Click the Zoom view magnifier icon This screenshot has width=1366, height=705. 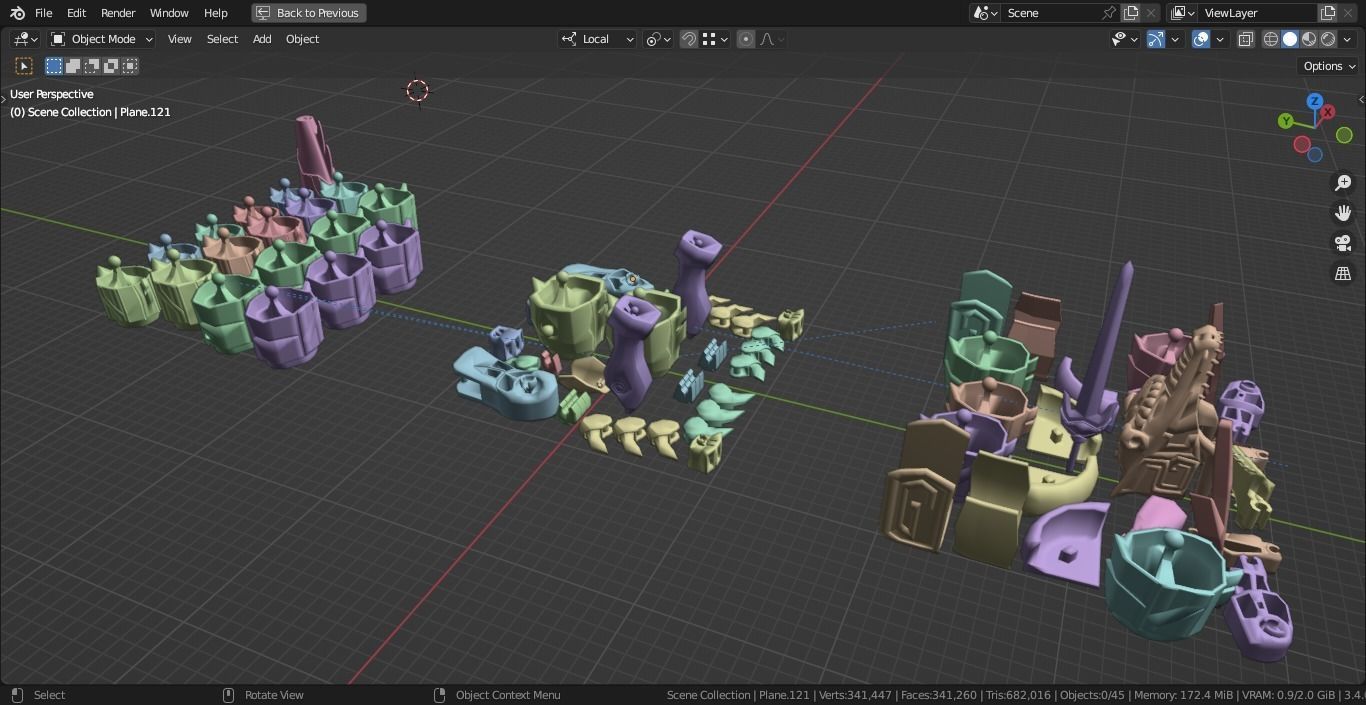tap(1343, 183)
